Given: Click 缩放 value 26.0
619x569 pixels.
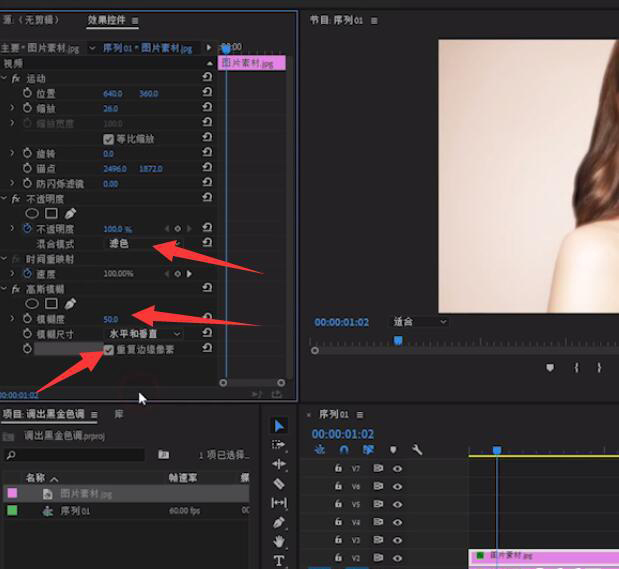Looking at the screenshot, I should point(111,109).
